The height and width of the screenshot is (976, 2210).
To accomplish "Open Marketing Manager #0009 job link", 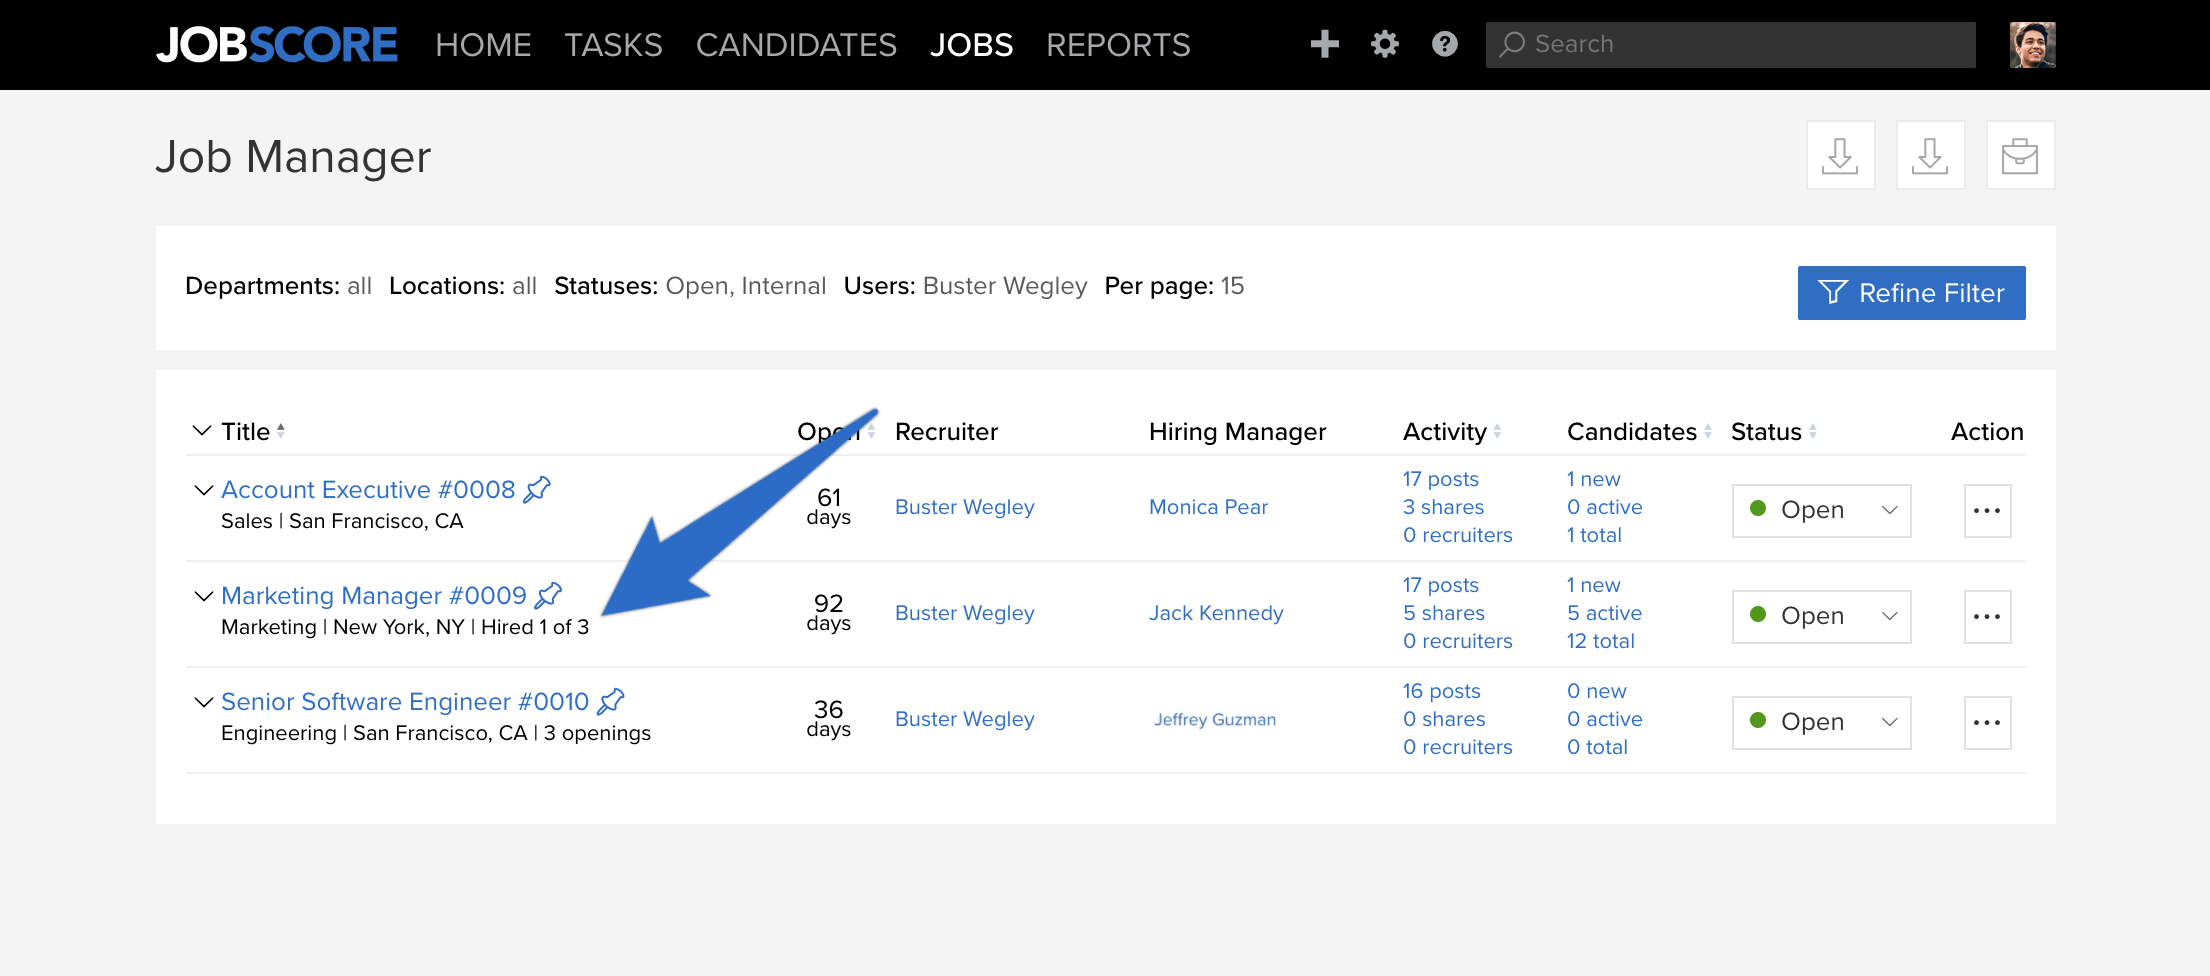I will pos(374,595).
